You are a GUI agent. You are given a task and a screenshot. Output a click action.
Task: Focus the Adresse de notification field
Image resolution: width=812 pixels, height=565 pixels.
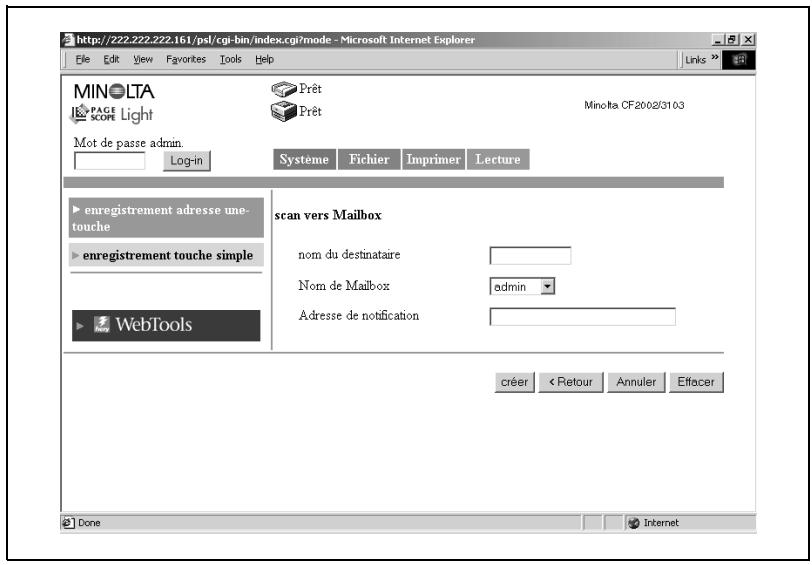[583, 316]
